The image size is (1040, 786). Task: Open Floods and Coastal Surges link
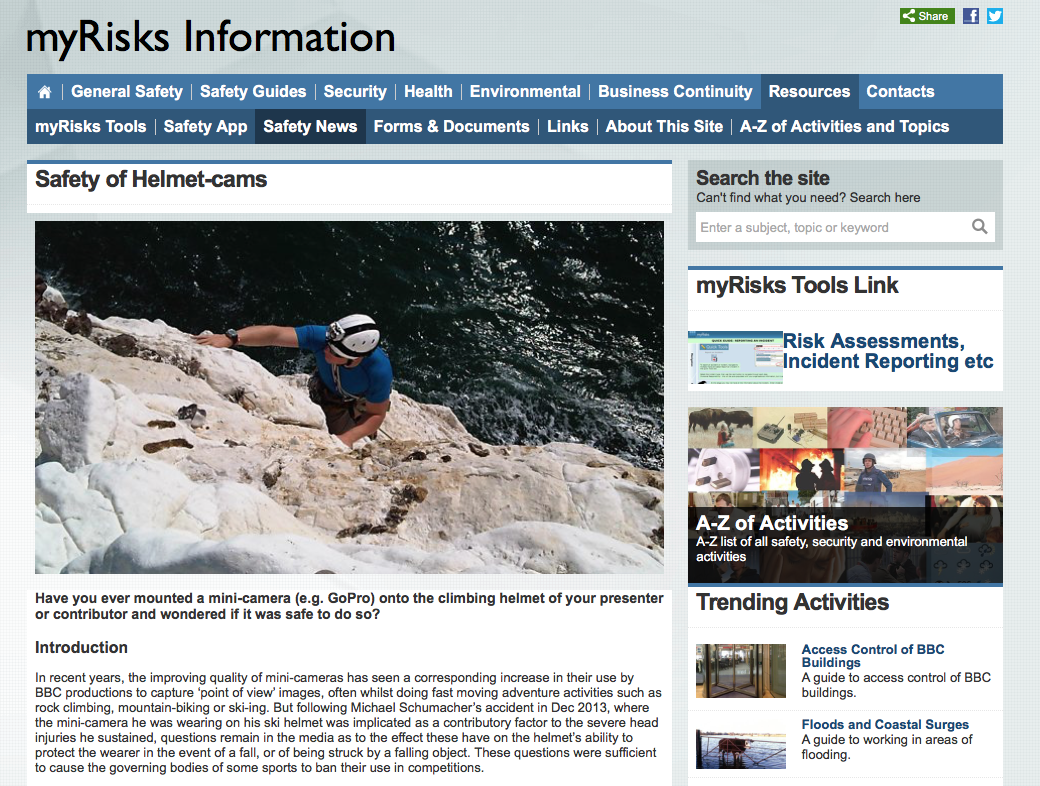click(x=885, y=724)
